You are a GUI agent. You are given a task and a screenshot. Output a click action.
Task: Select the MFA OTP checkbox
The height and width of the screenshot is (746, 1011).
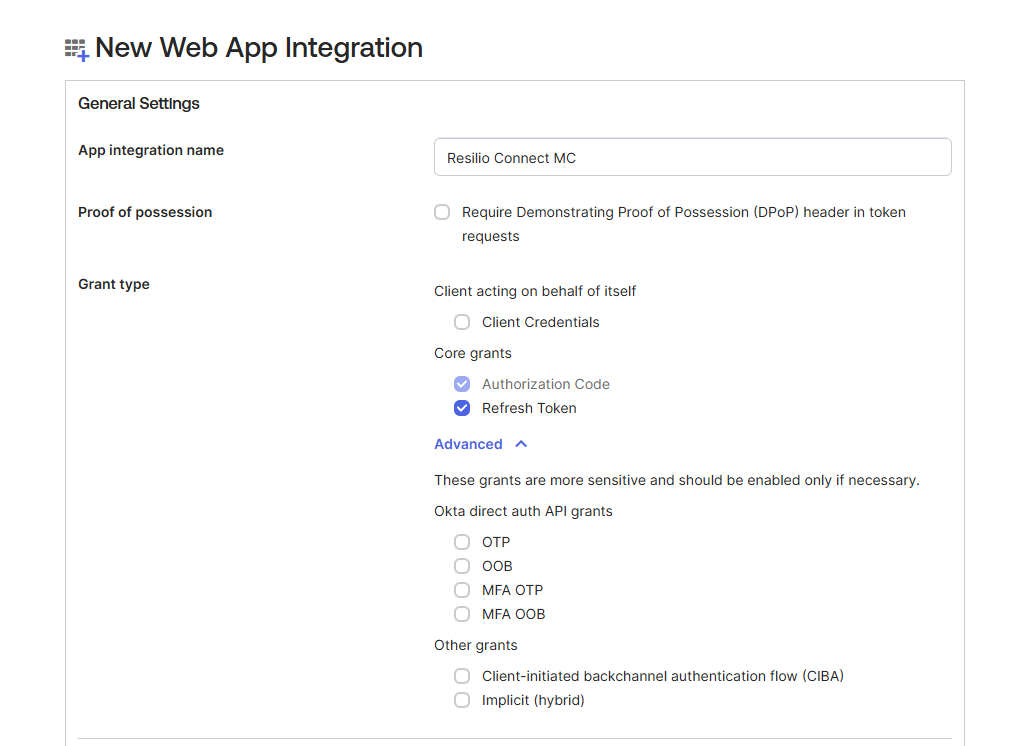[x=462, y=590]
